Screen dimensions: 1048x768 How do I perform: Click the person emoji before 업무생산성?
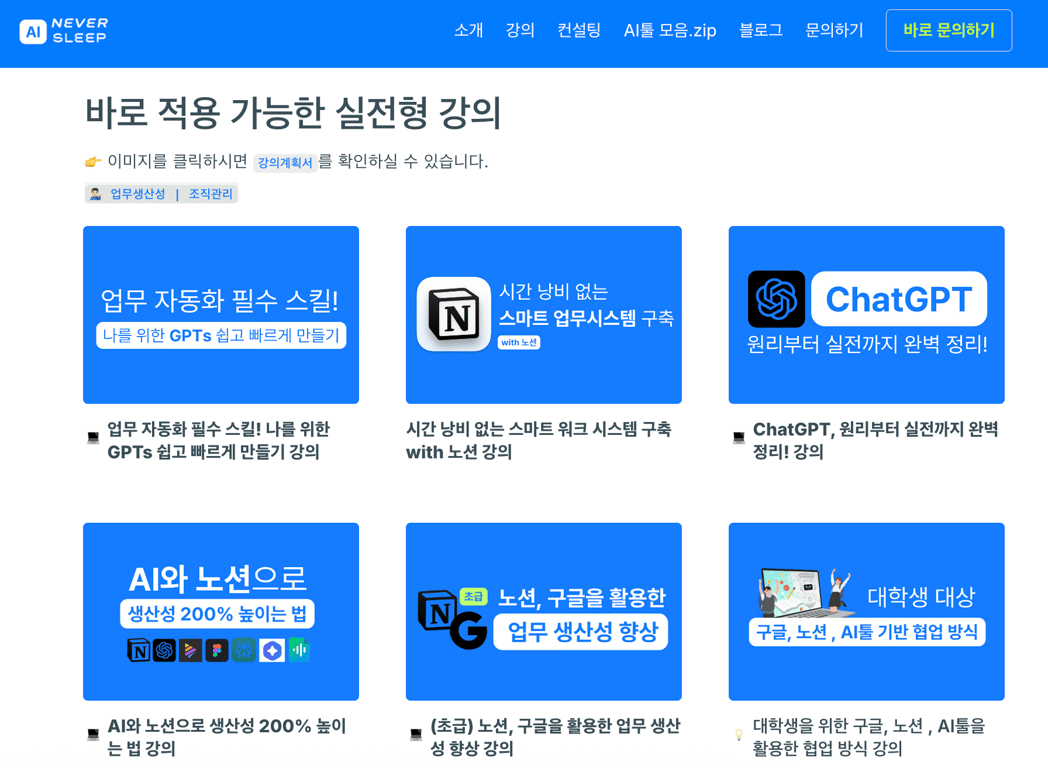[x=96, y=194]
